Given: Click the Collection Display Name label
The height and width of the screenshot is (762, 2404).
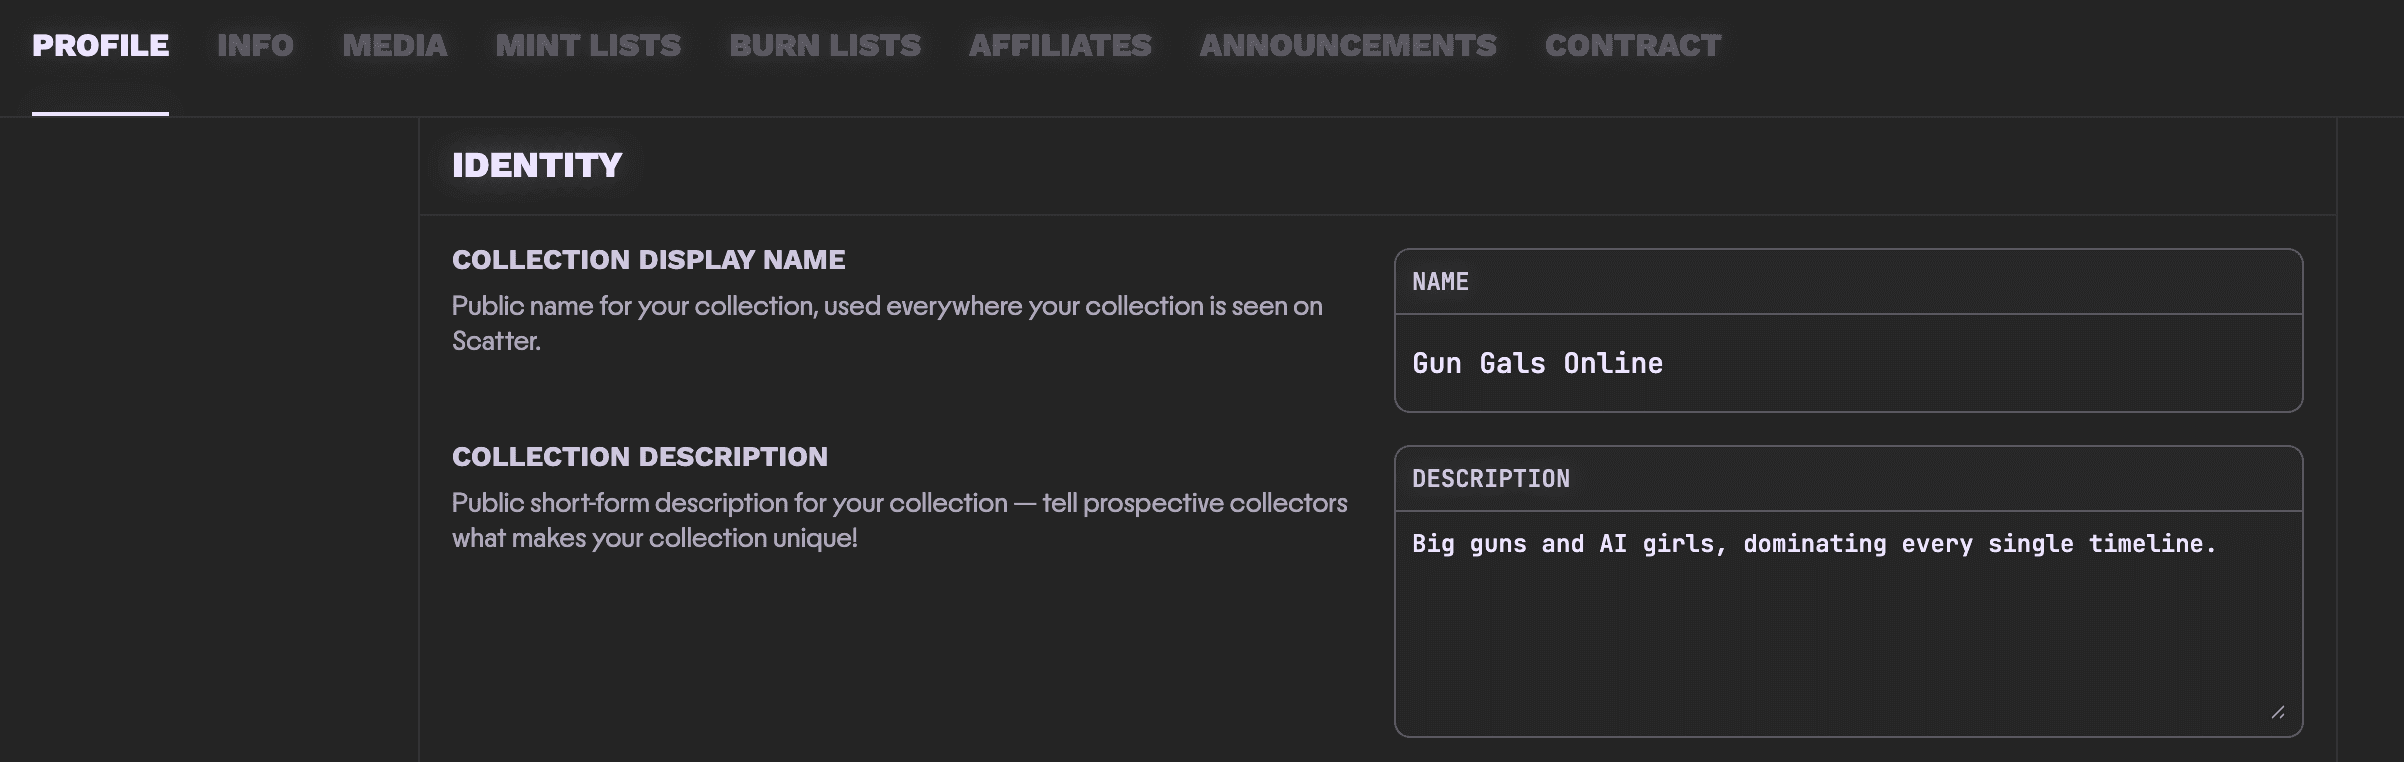Looking at the screenshot, I should (x=648, y=260).
